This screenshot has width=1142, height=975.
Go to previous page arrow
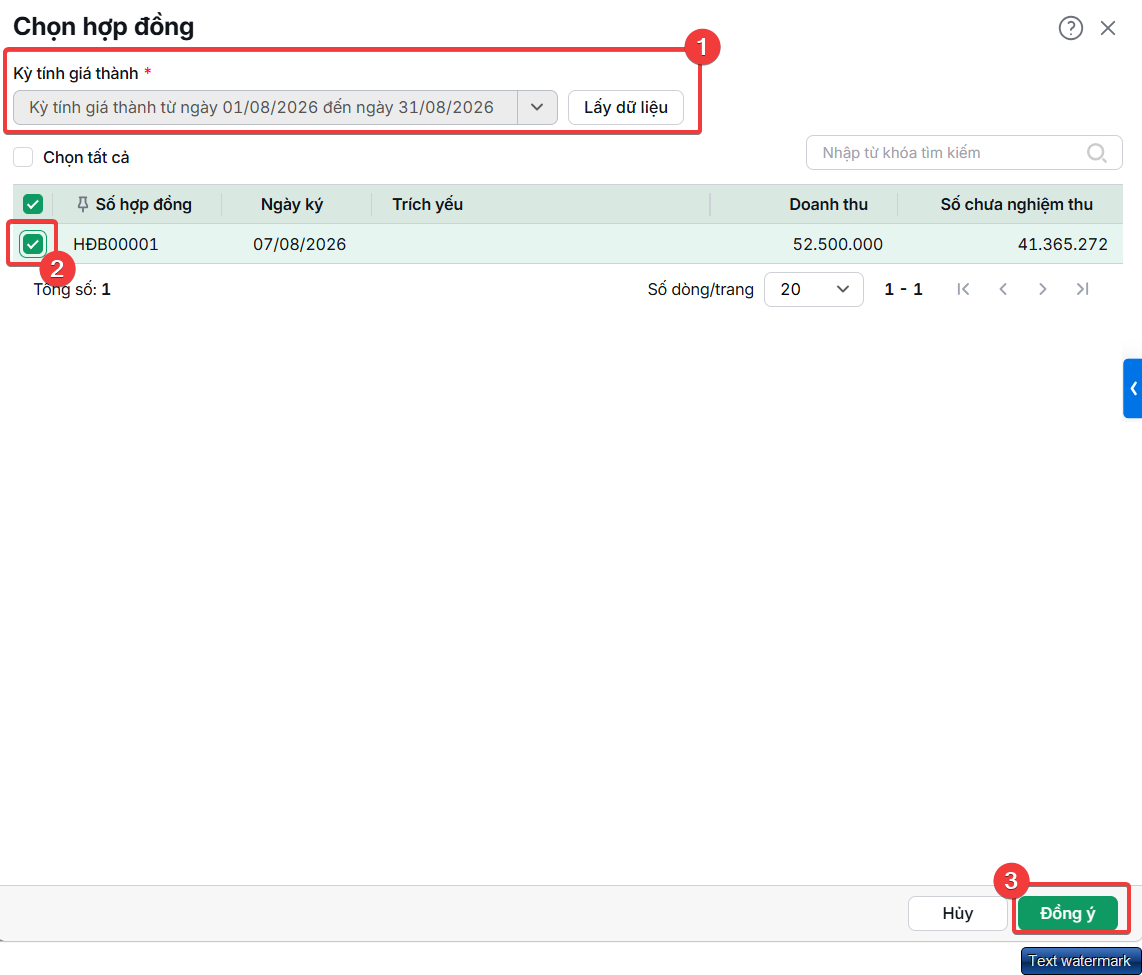click(1003, 290)
